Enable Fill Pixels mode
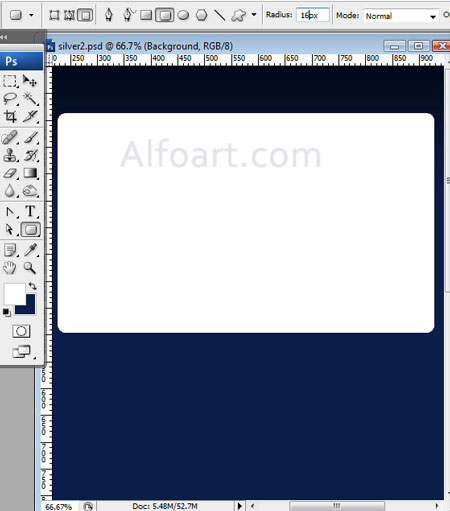 click(x=85, y=15)
